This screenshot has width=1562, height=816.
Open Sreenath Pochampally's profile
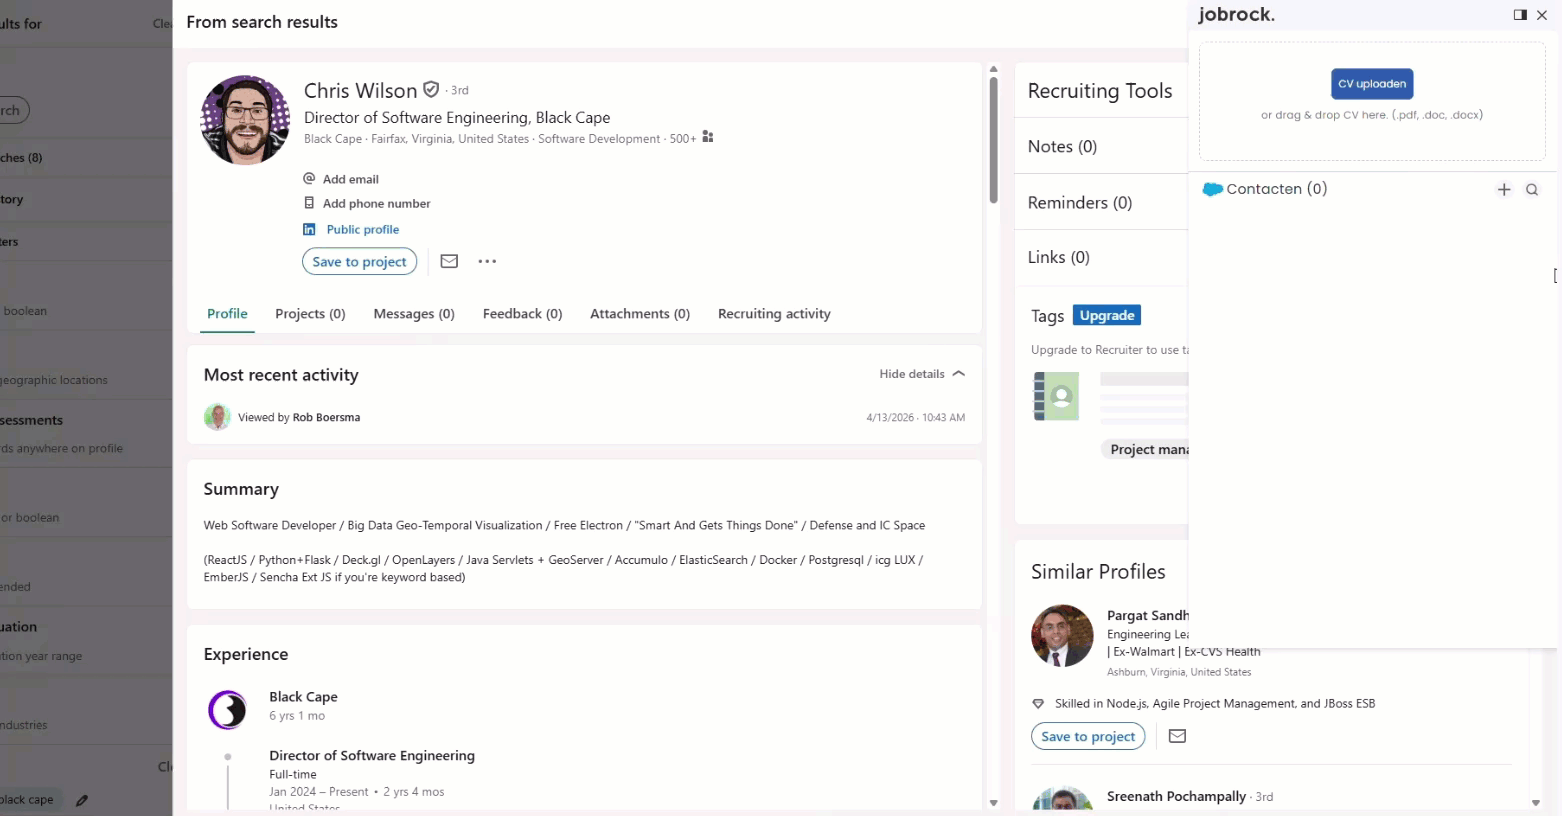[1176, 797]
